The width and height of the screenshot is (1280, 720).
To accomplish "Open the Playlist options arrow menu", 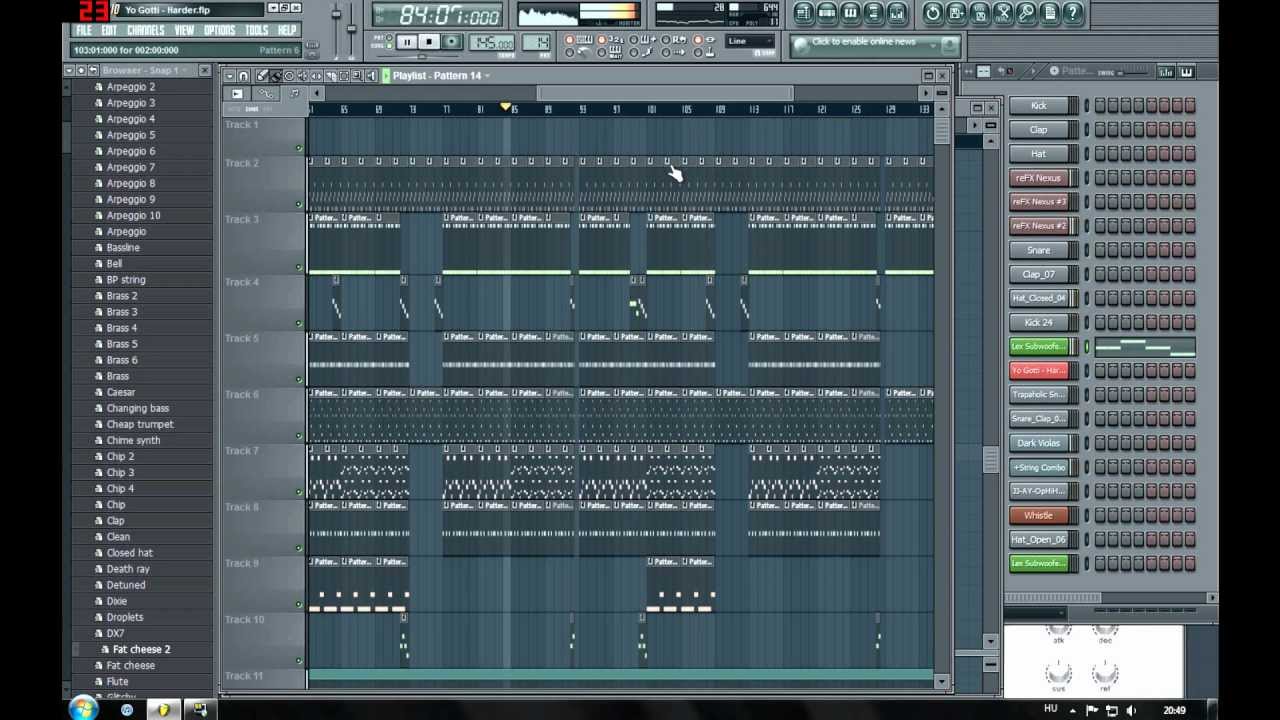I will pyautogui.click(x=229, y=76).
